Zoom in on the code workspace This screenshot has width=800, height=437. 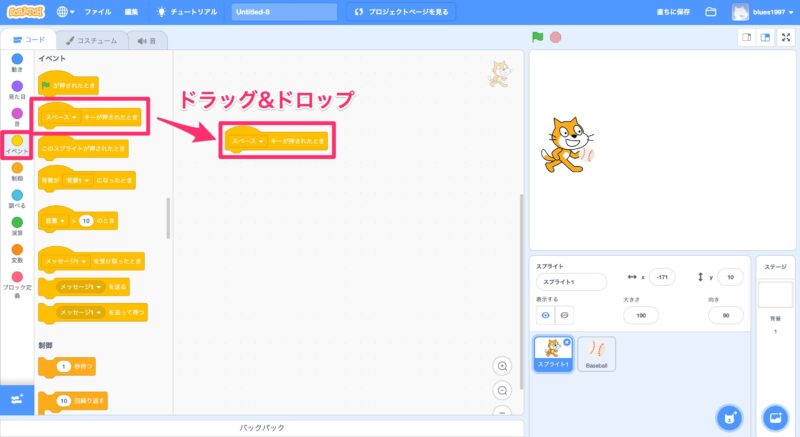[502, 366]
